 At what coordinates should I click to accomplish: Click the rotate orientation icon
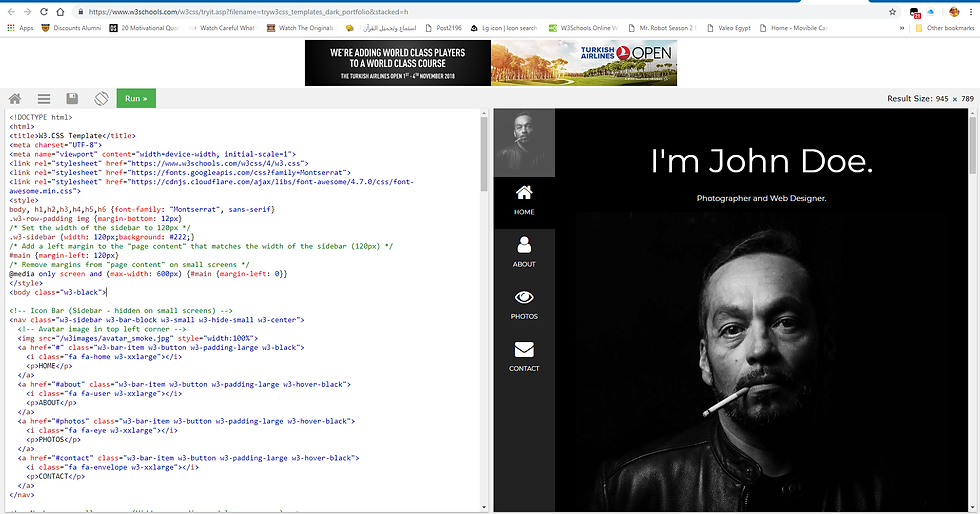pos(101,98)
